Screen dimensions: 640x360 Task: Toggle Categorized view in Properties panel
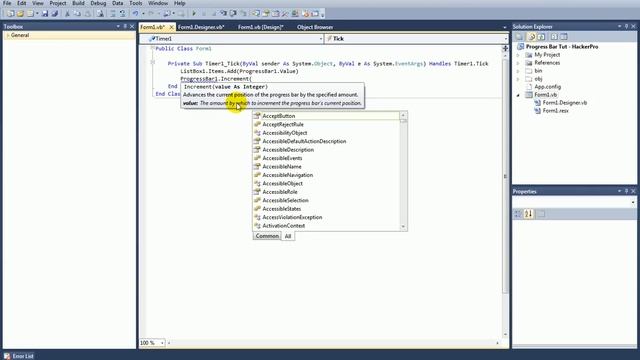(x=518, y=213)
